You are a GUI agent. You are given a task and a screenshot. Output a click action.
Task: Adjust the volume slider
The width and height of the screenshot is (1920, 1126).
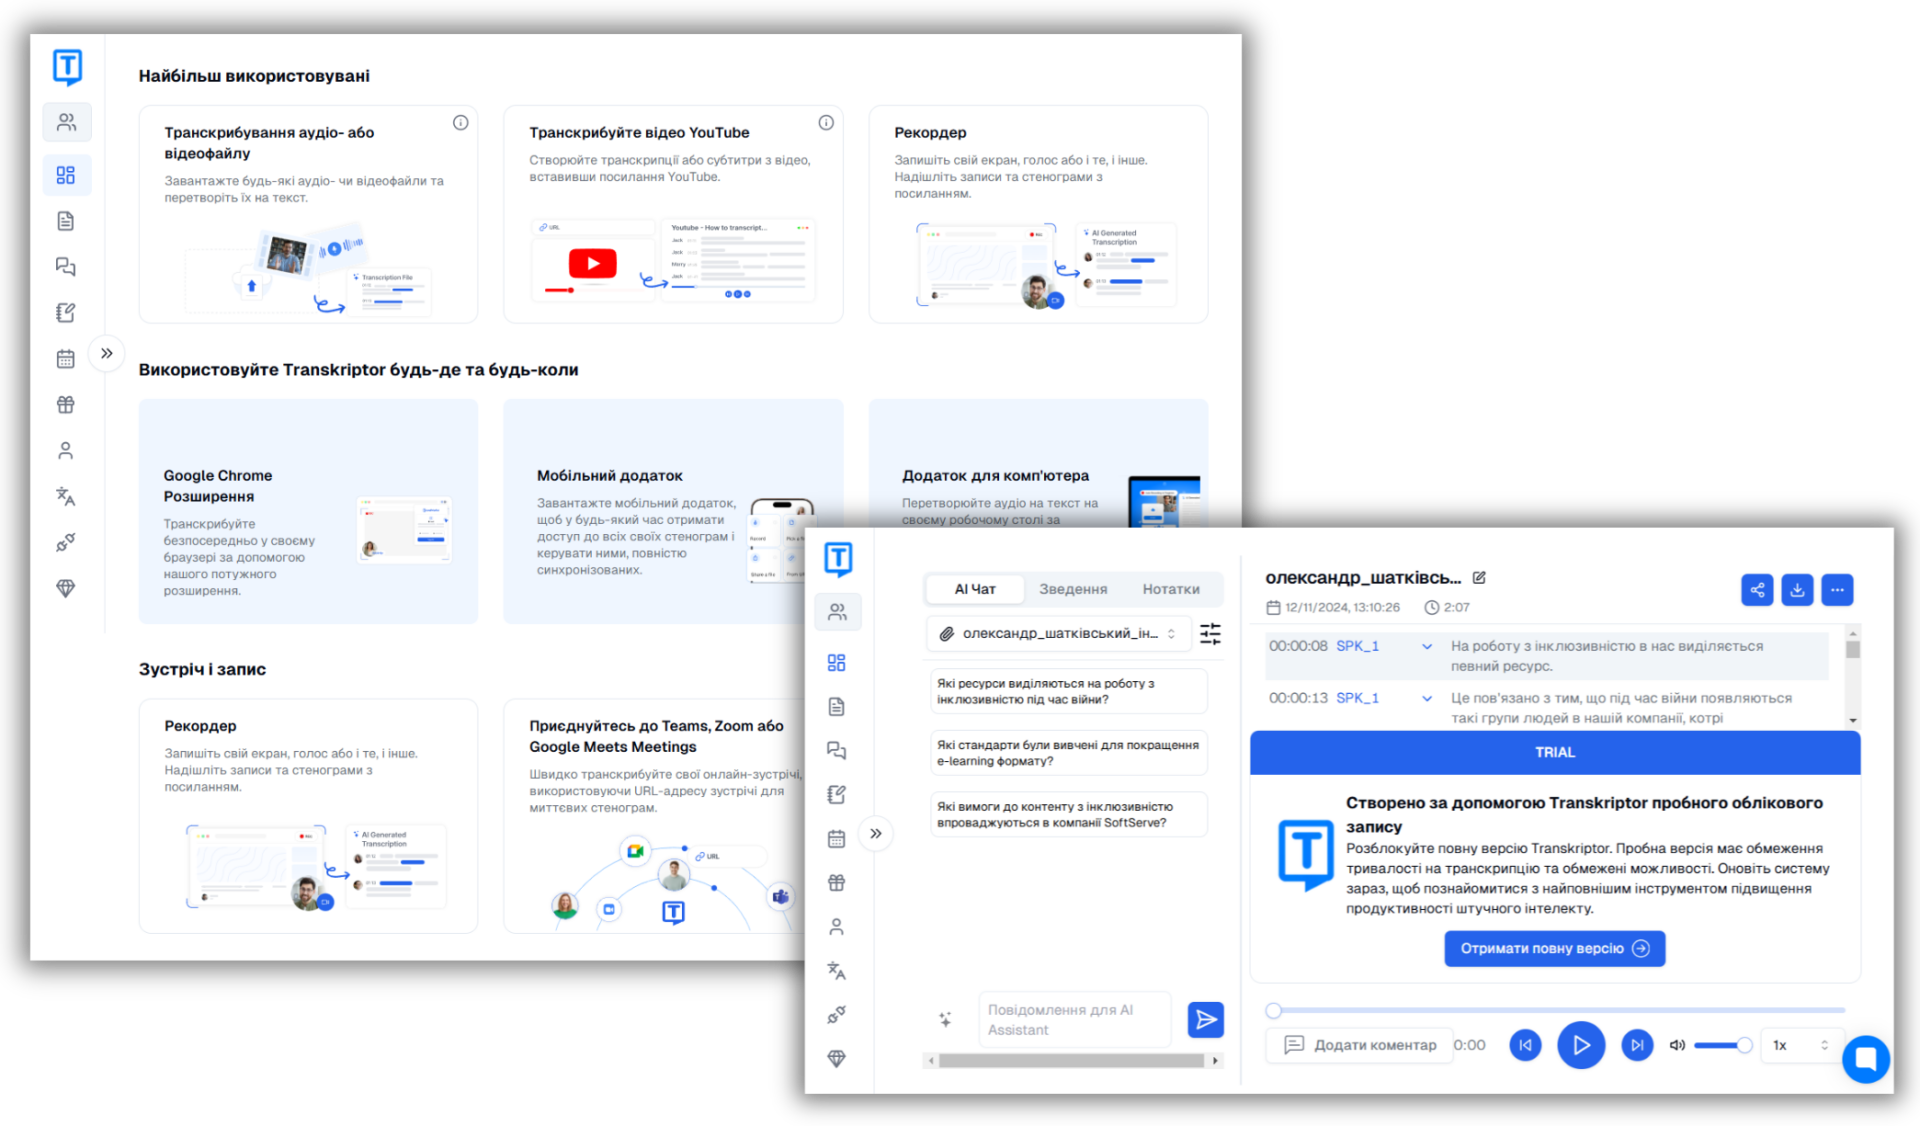(1723, 1045)
